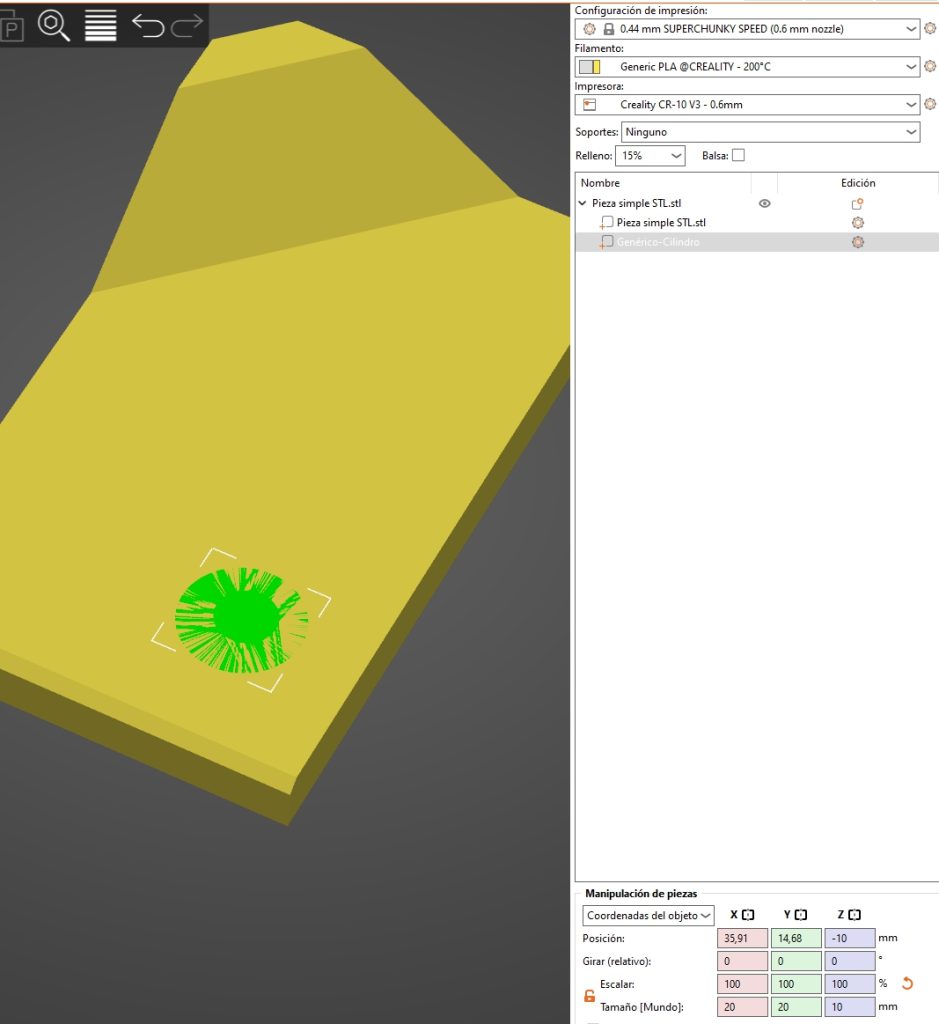Open print settings gear beside SUPERCHUNKY preset
Screen dimensions: 939x1024
tap(930, 29)
